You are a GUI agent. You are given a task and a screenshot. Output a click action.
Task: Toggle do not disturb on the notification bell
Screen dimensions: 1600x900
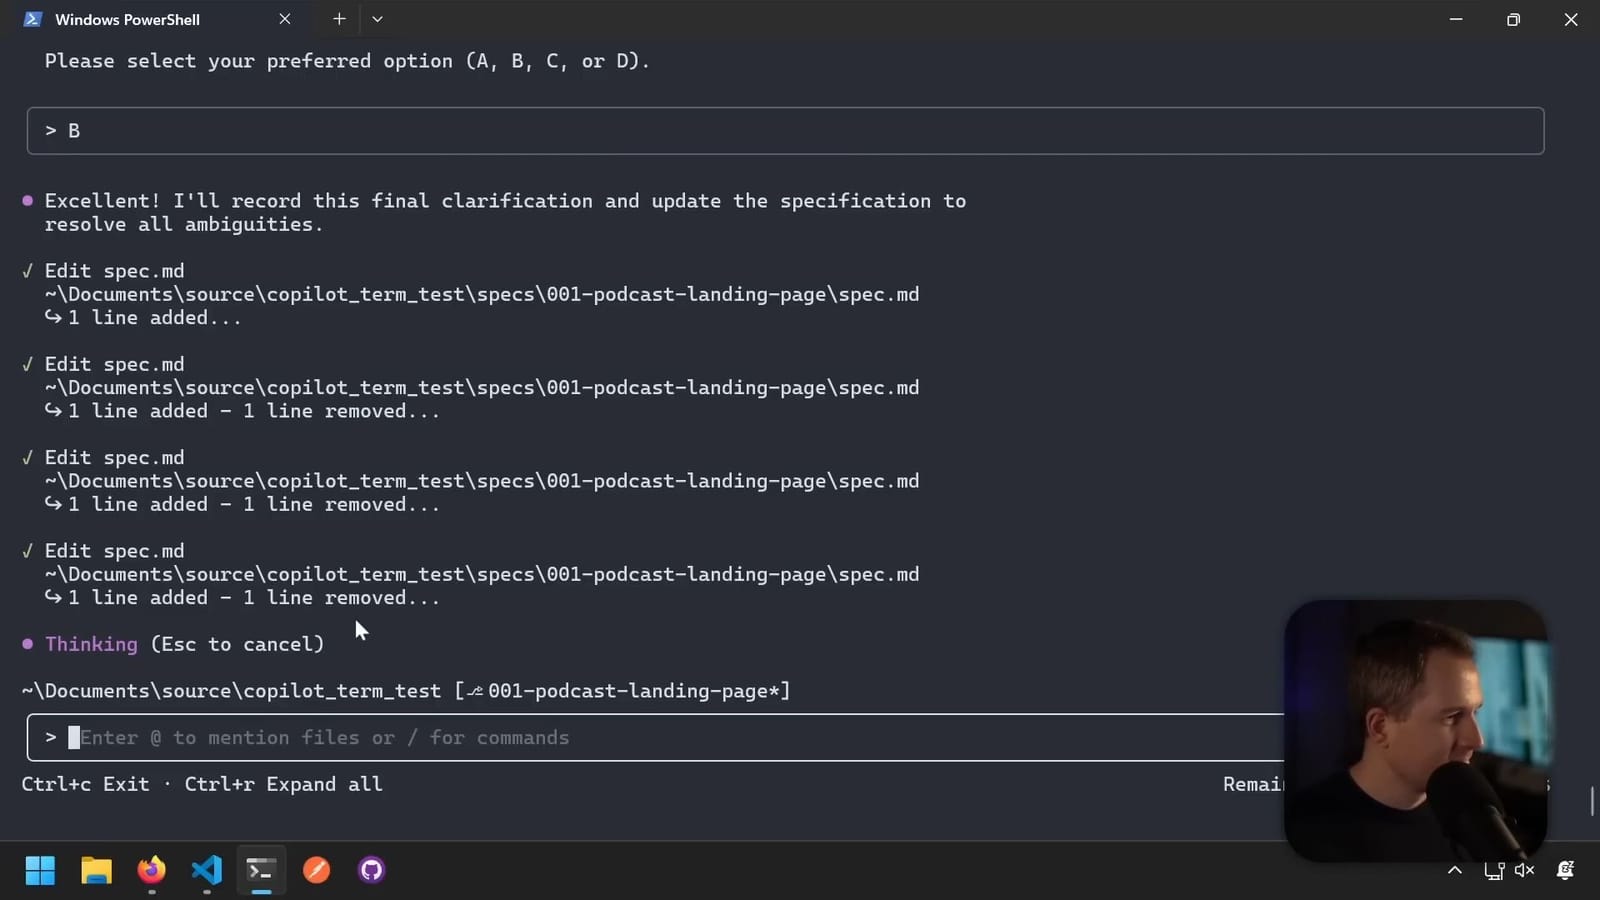pos(1563,870)
